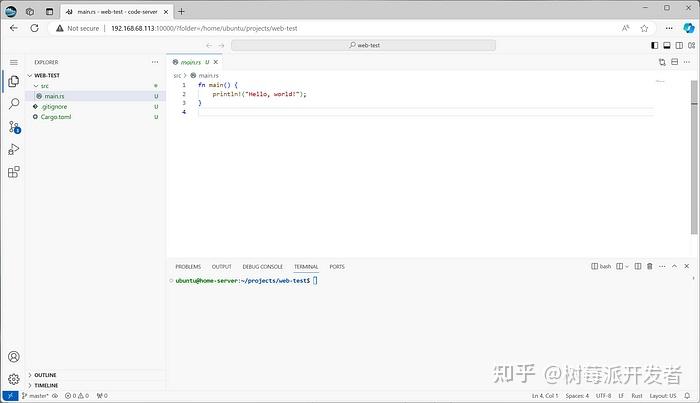Screen dimensions: 700x403
Task: Open notifications bell in status bar
Action: (x=687, y=395)
